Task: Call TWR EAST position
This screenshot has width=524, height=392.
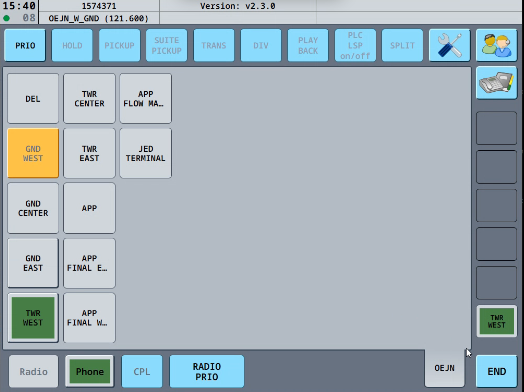Action: click(x=89, y=153)
